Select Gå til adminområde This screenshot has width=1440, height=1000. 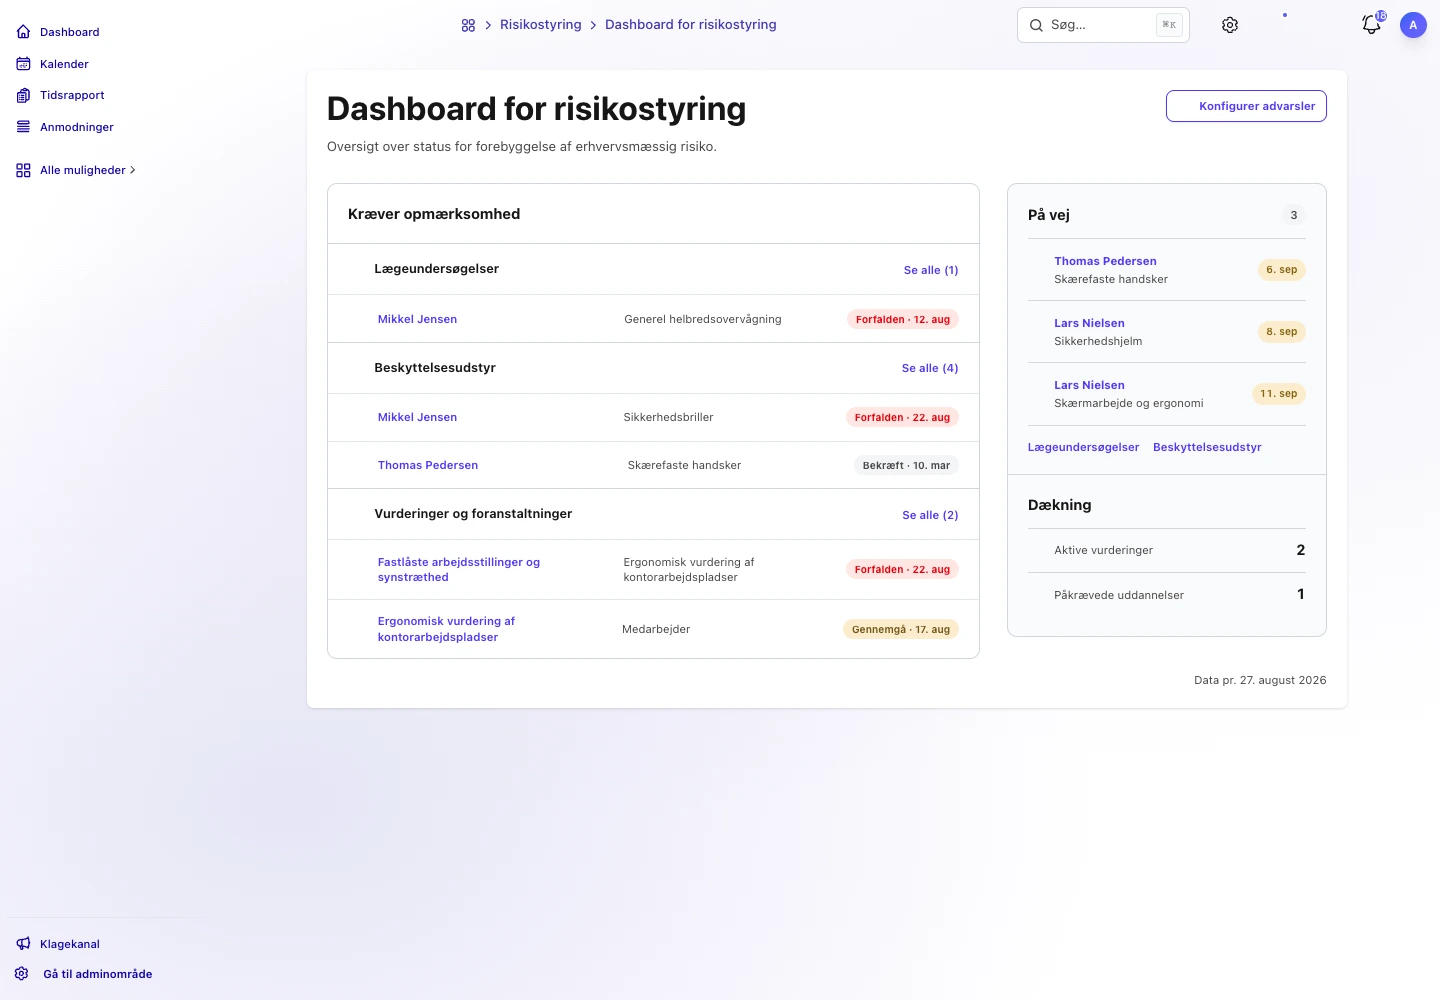coord(98,974)
